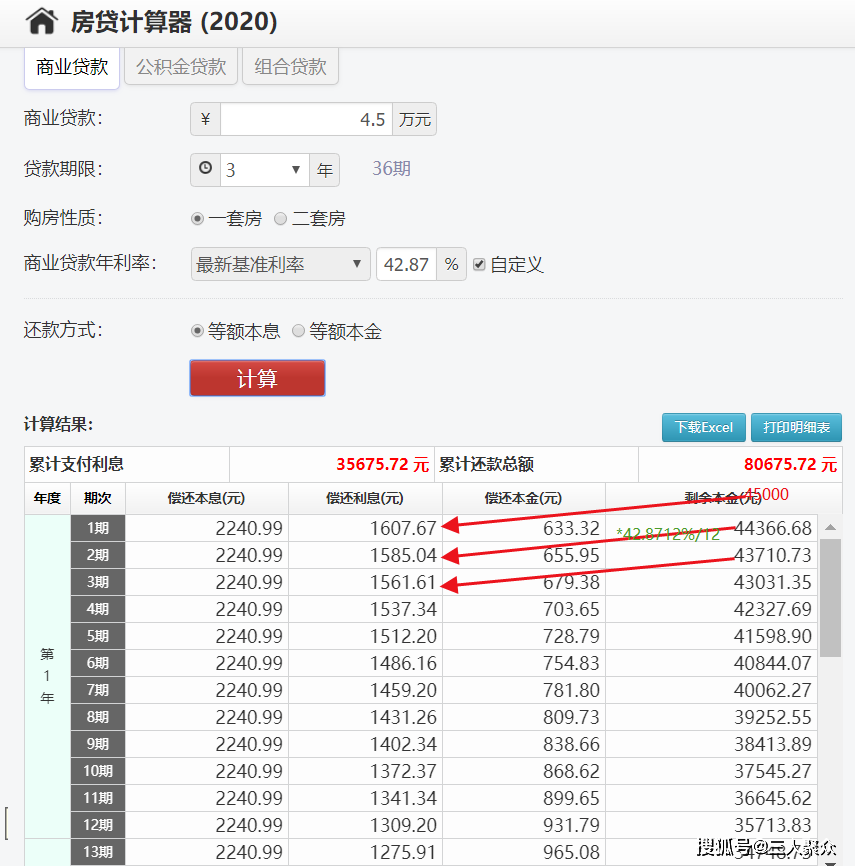Viewport: 855px width, 866px height.
Task: Select the 二套房 radio button
Action: (280, 218)
